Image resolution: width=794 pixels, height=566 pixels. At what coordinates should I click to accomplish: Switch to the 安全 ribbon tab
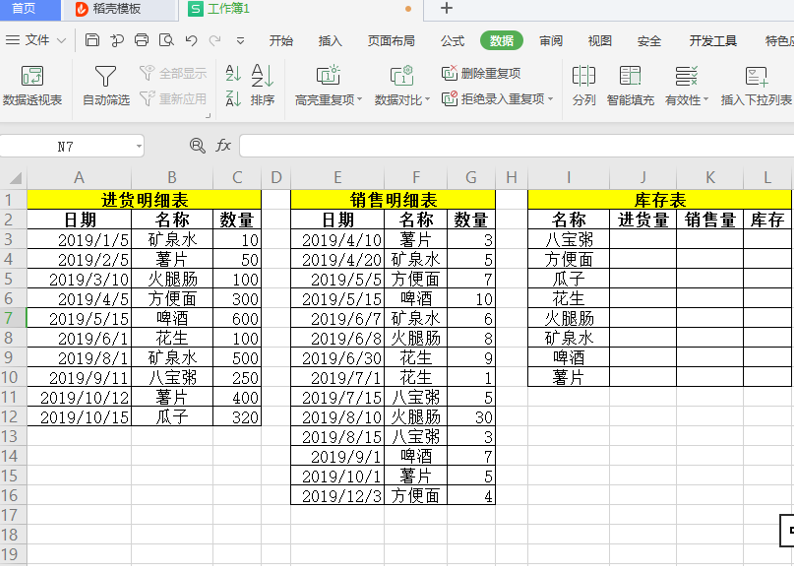point(649,41)
